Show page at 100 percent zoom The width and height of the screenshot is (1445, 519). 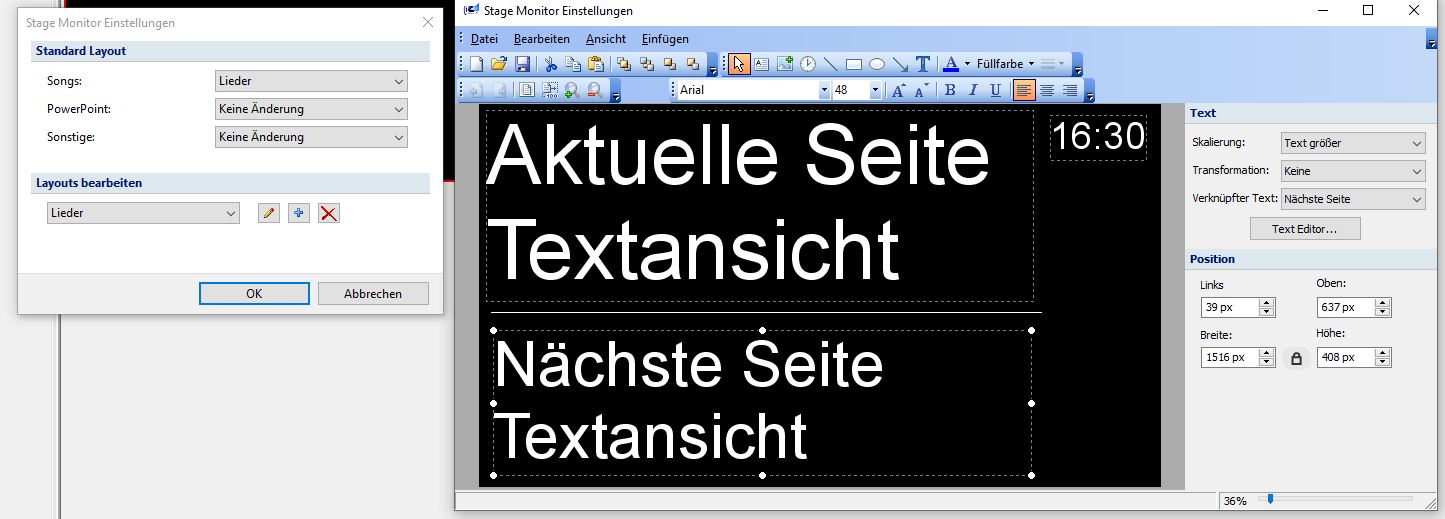pos(550,90)
